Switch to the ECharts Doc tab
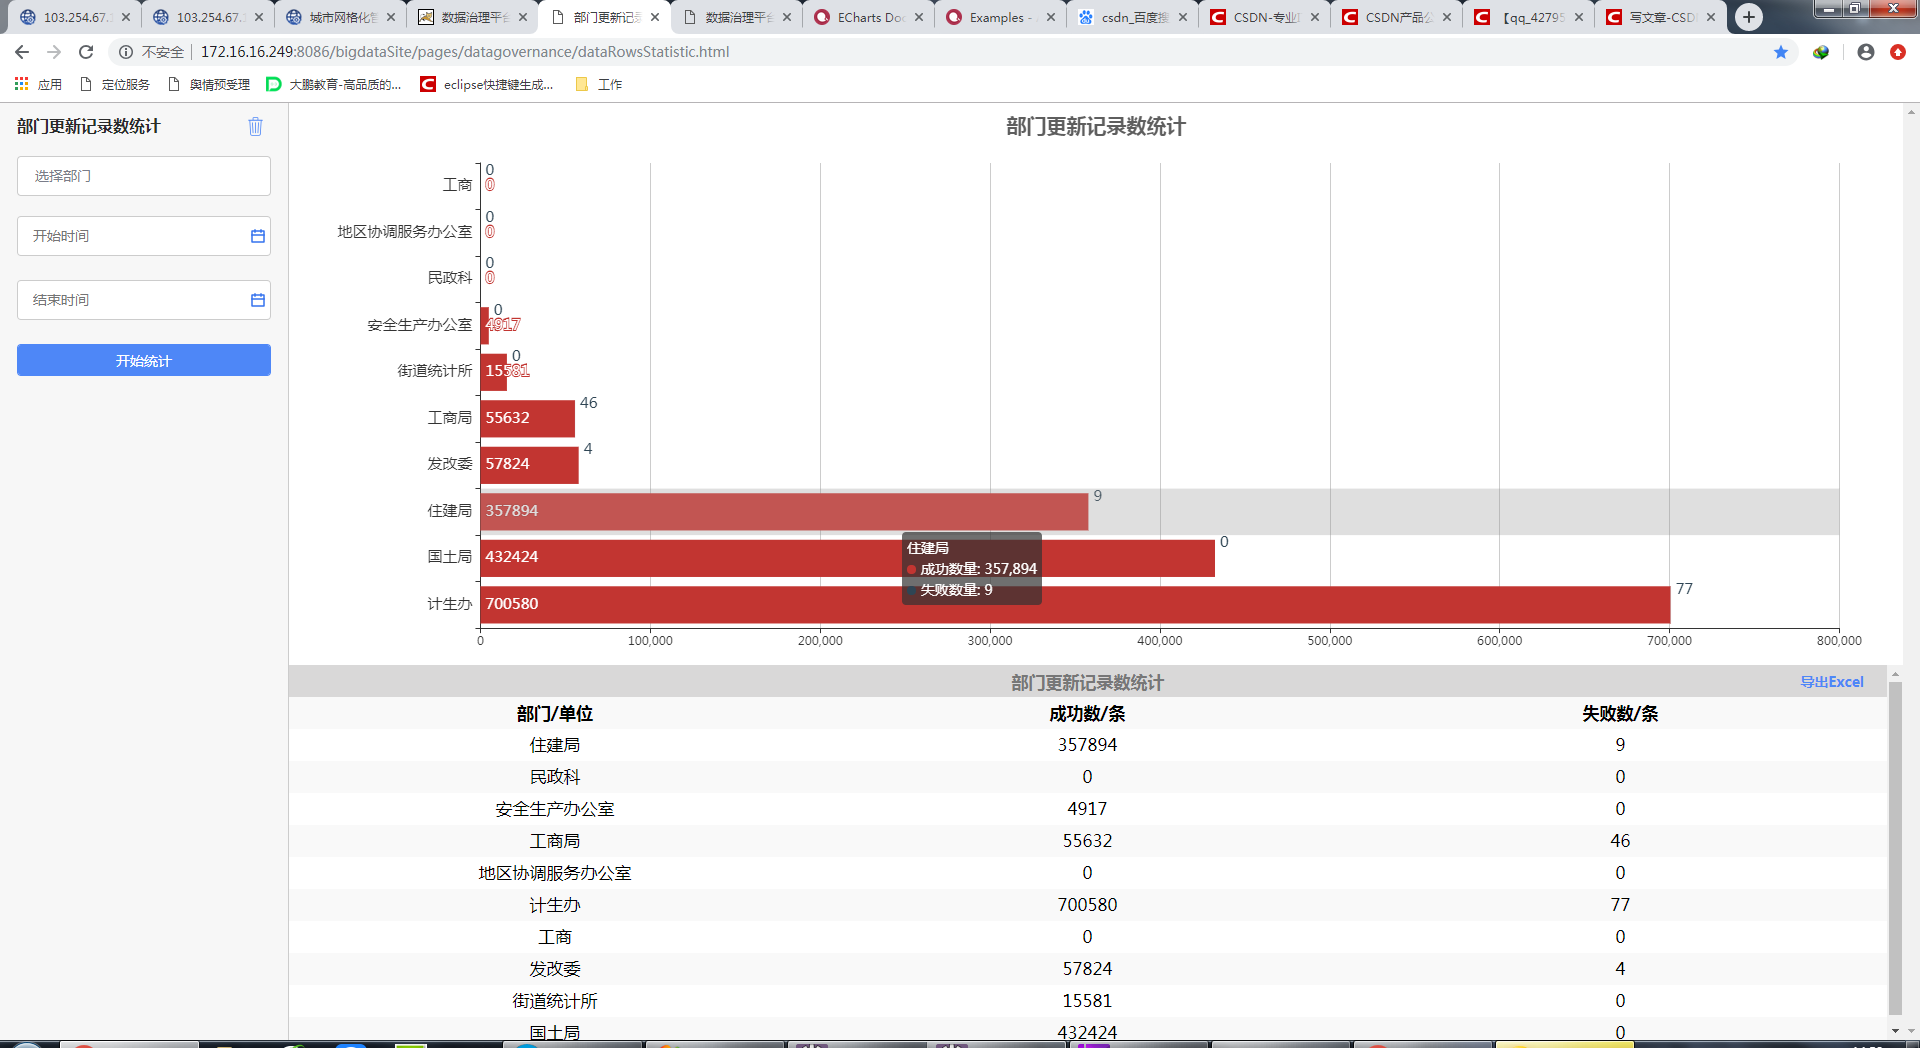The image size is (1920, 1048). pyautogui.click(x=868, y=17)
